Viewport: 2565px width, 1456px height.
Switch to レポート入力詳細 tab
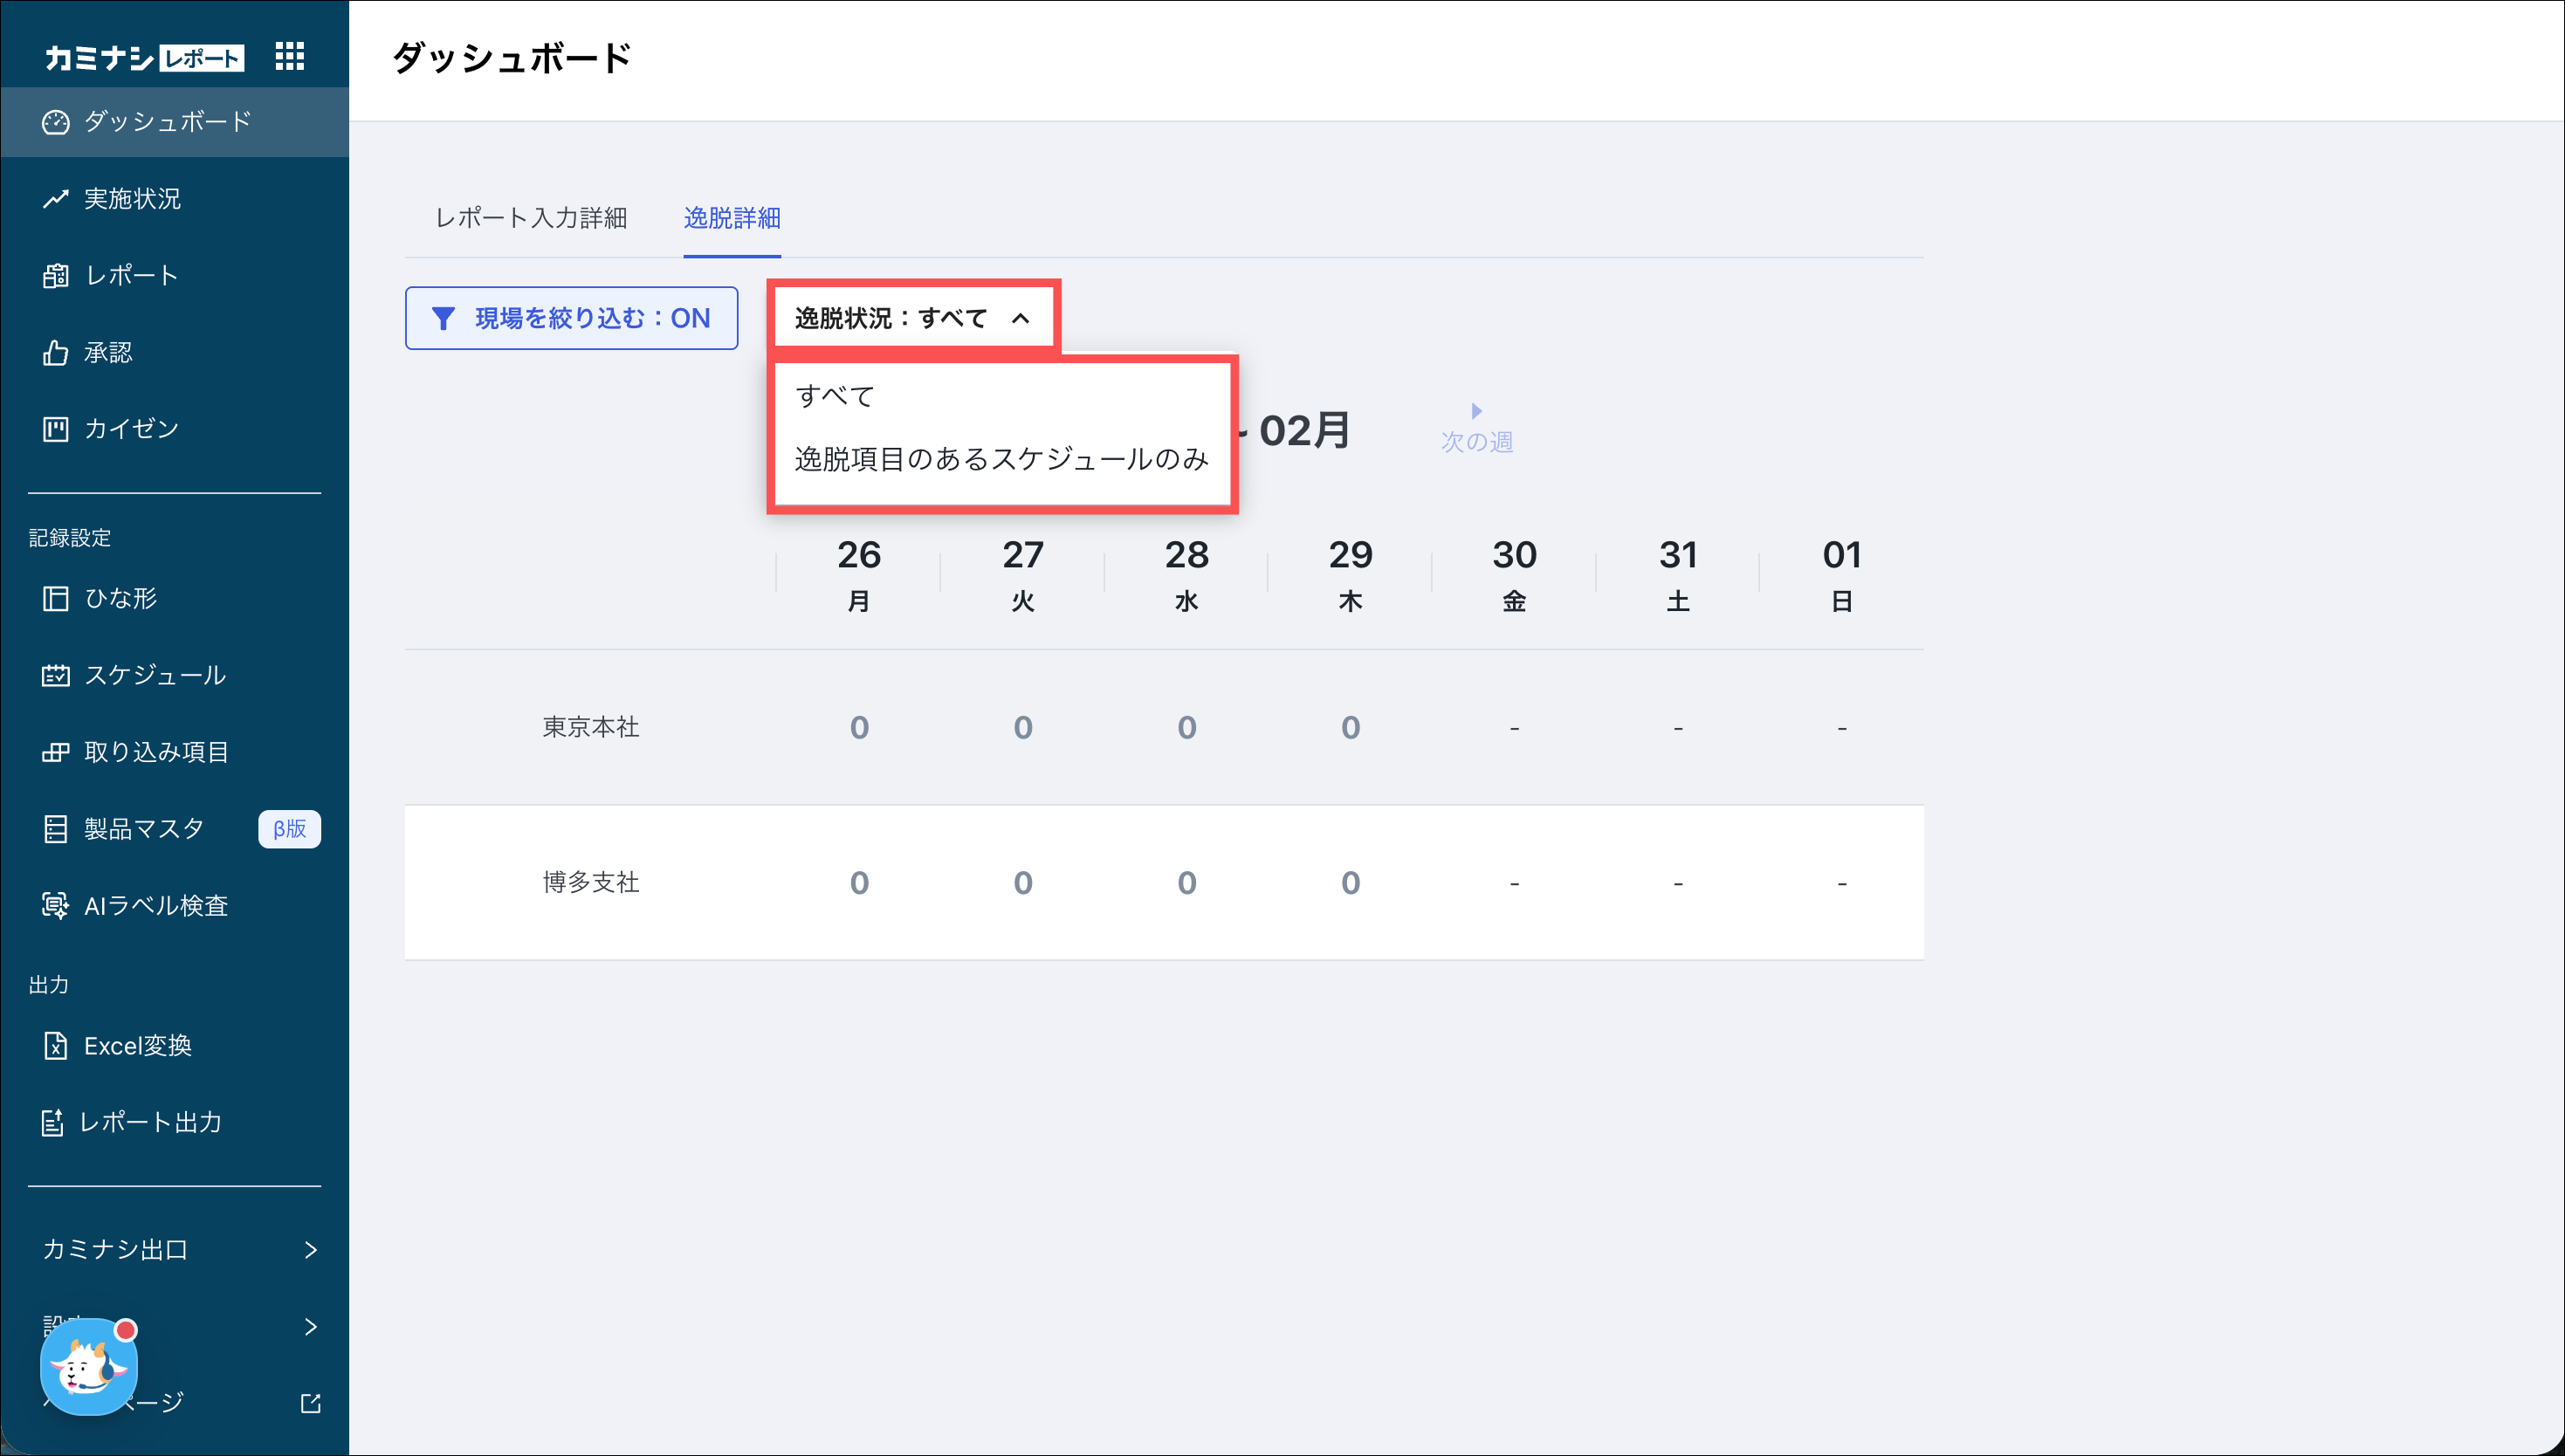point(530,218)
